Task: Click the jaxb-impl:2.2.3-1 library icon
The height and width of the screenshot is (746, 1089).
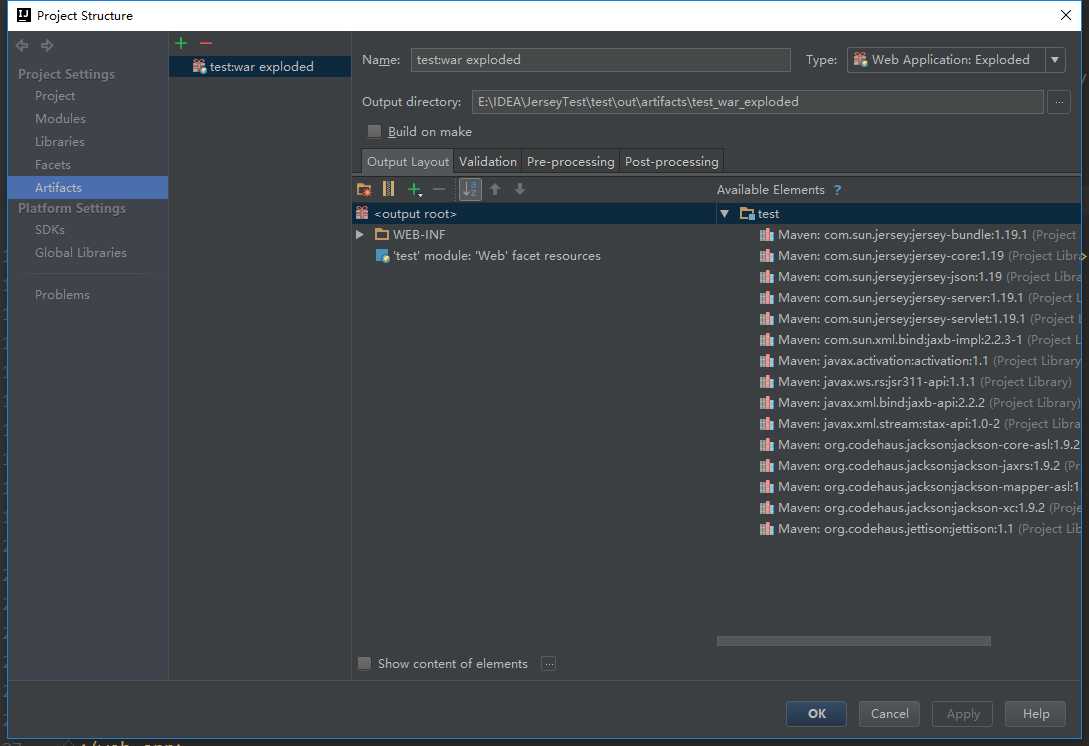Action: (767, 340)
